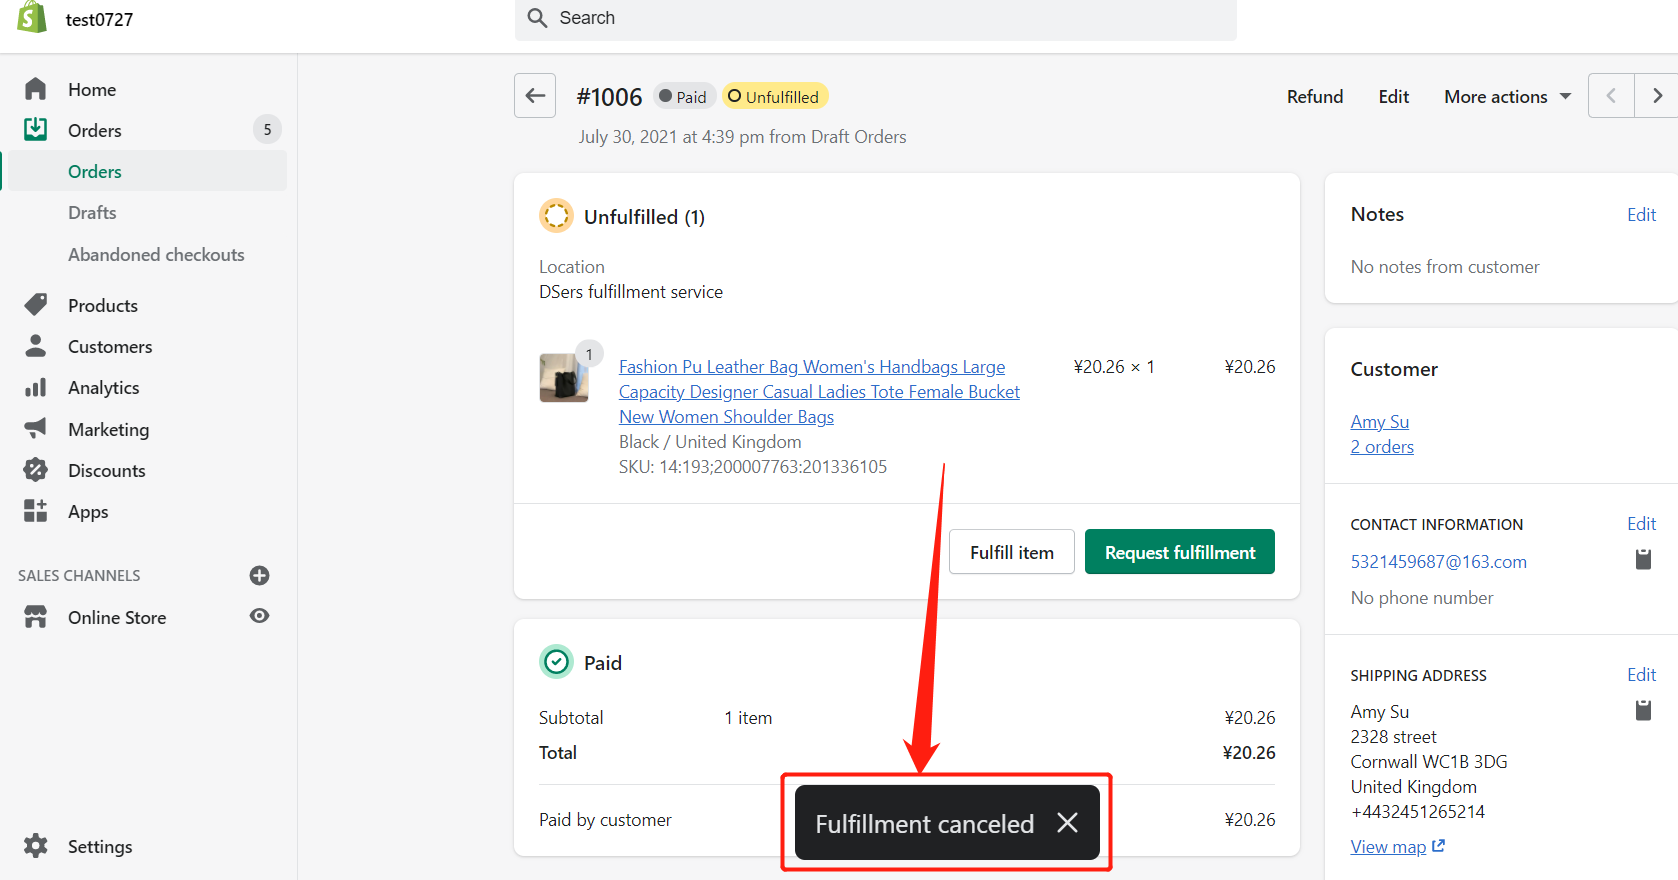Open Marketing in the sidebar

click(109, 430)
